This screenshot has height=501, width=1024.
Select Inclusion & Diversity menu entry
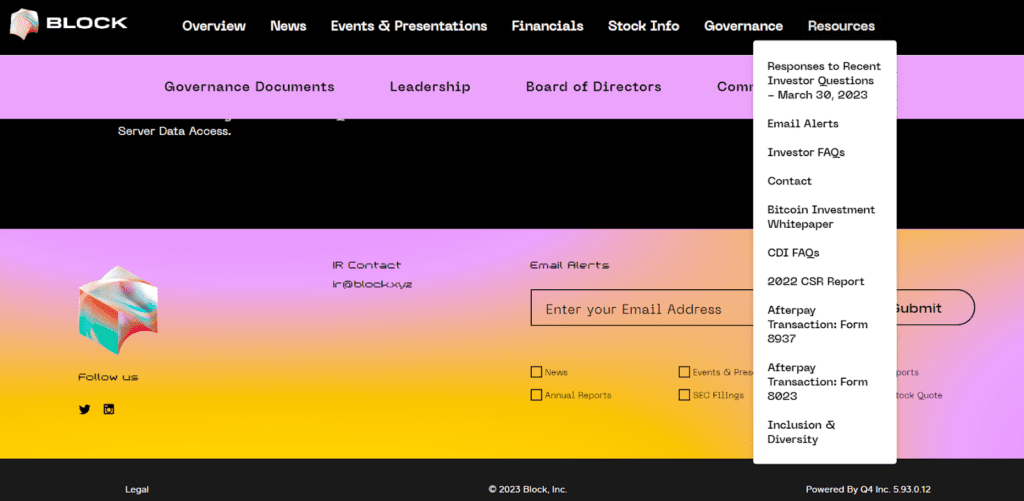click(x=801, y=432)
